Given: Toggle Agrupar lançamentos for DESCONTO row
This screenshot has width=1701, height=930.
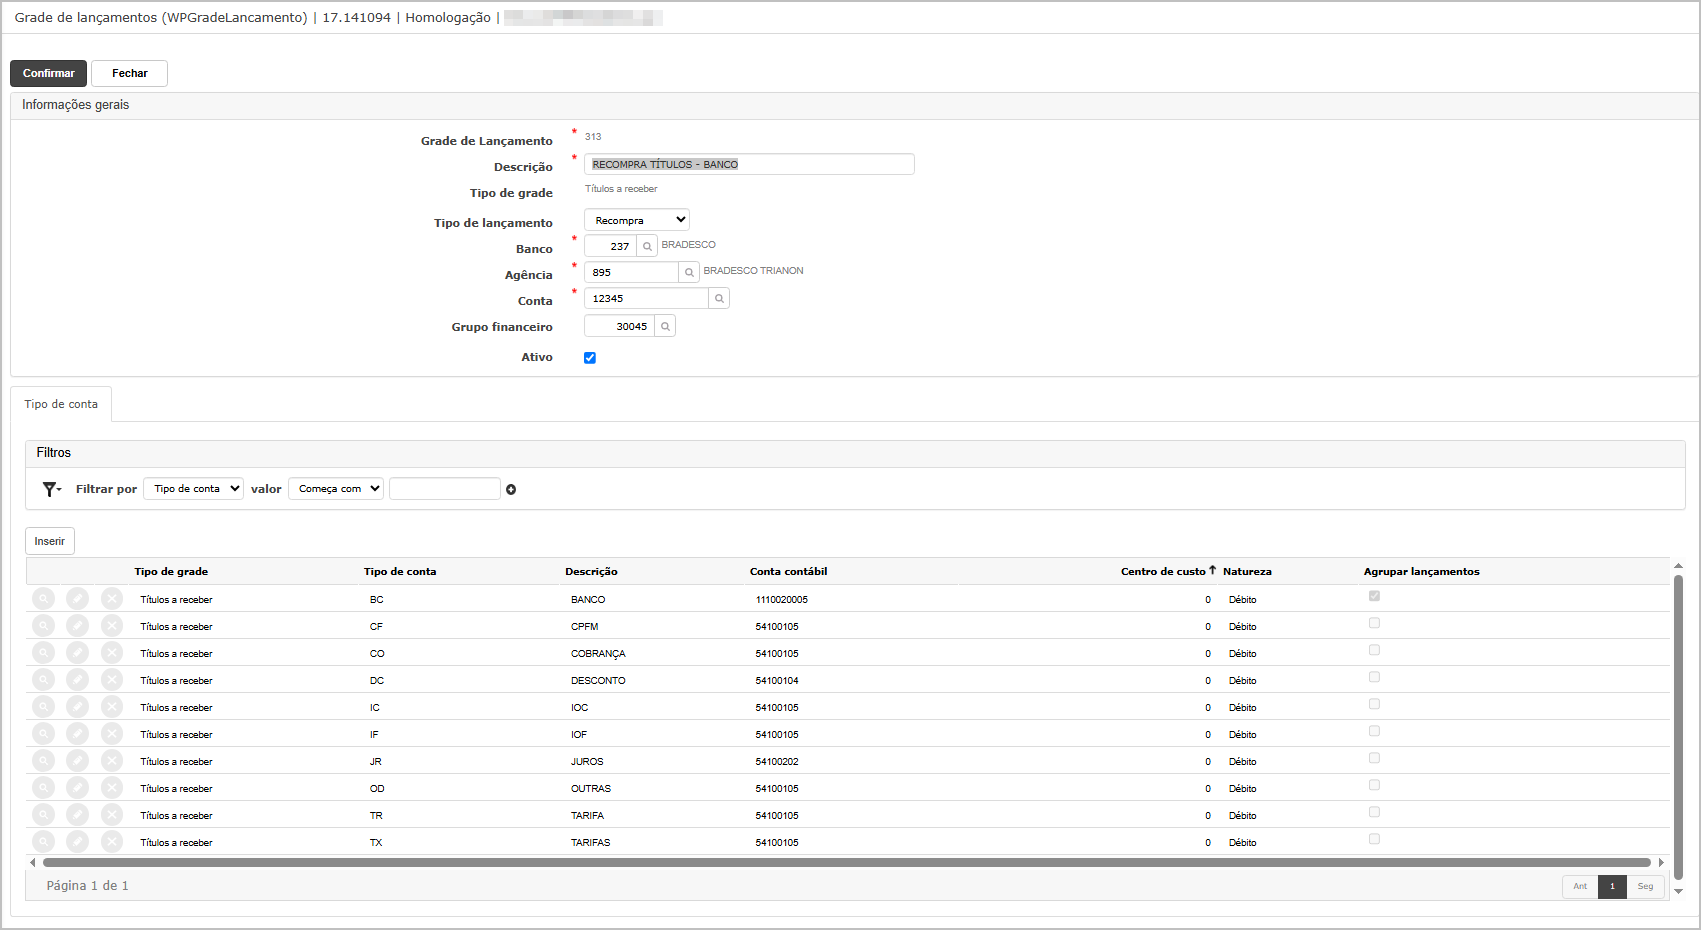Looking at the screenshot, I should [x=1374, y=677].
